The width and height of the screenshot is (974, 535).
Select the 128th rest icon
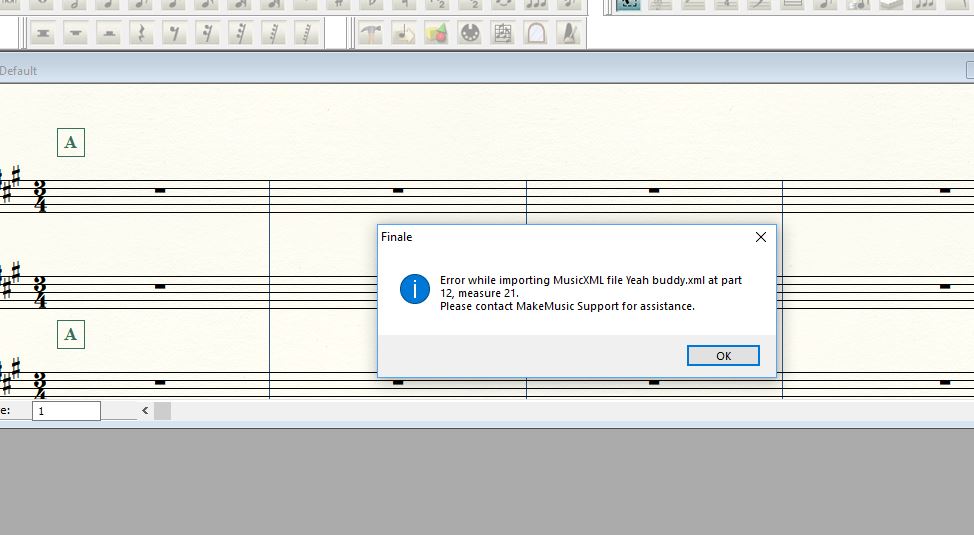[306, 34]
